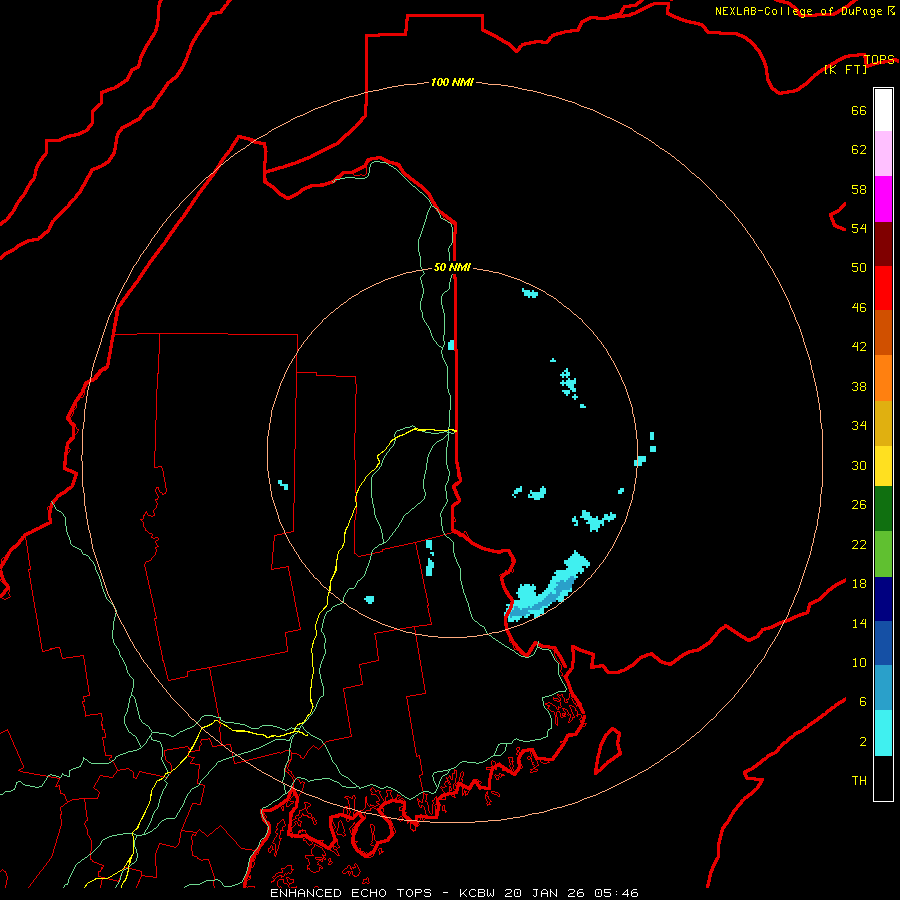The width and height of the screenshot is (900, 900).
Task: Click the '05:46' time in the caption
Action: [616, 893]
